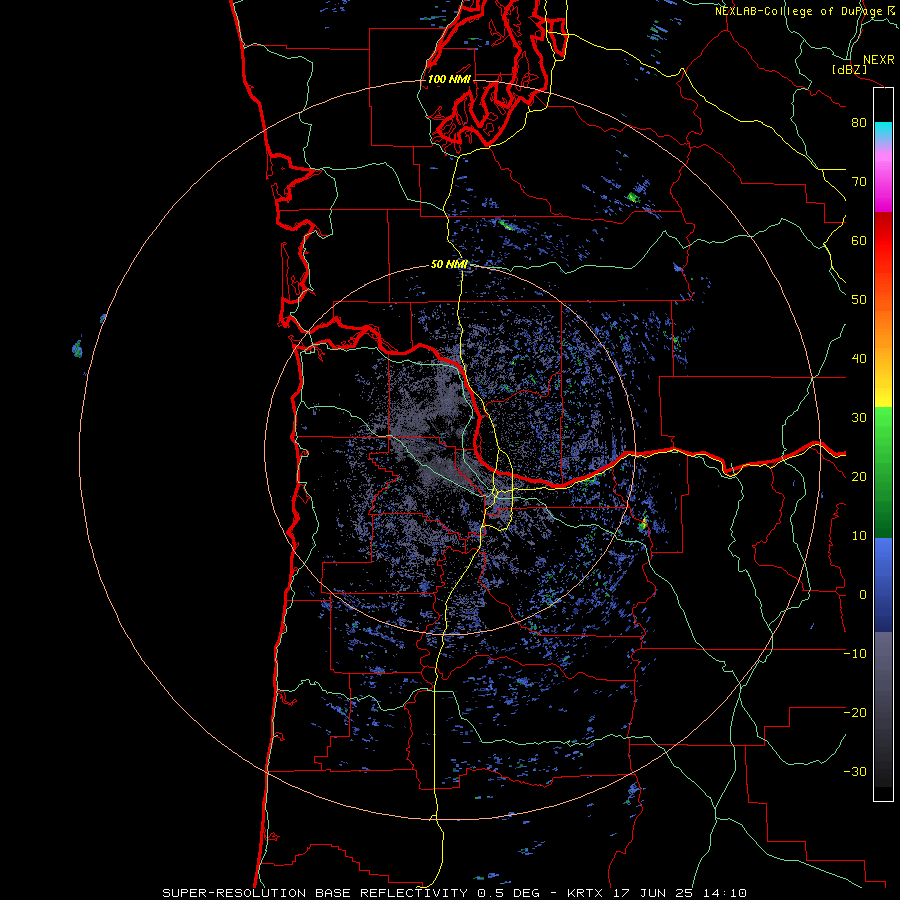Screen dimensions: 900x900
Task: Click the -30 value on dBZ scale
Action: tap(855, 772)
